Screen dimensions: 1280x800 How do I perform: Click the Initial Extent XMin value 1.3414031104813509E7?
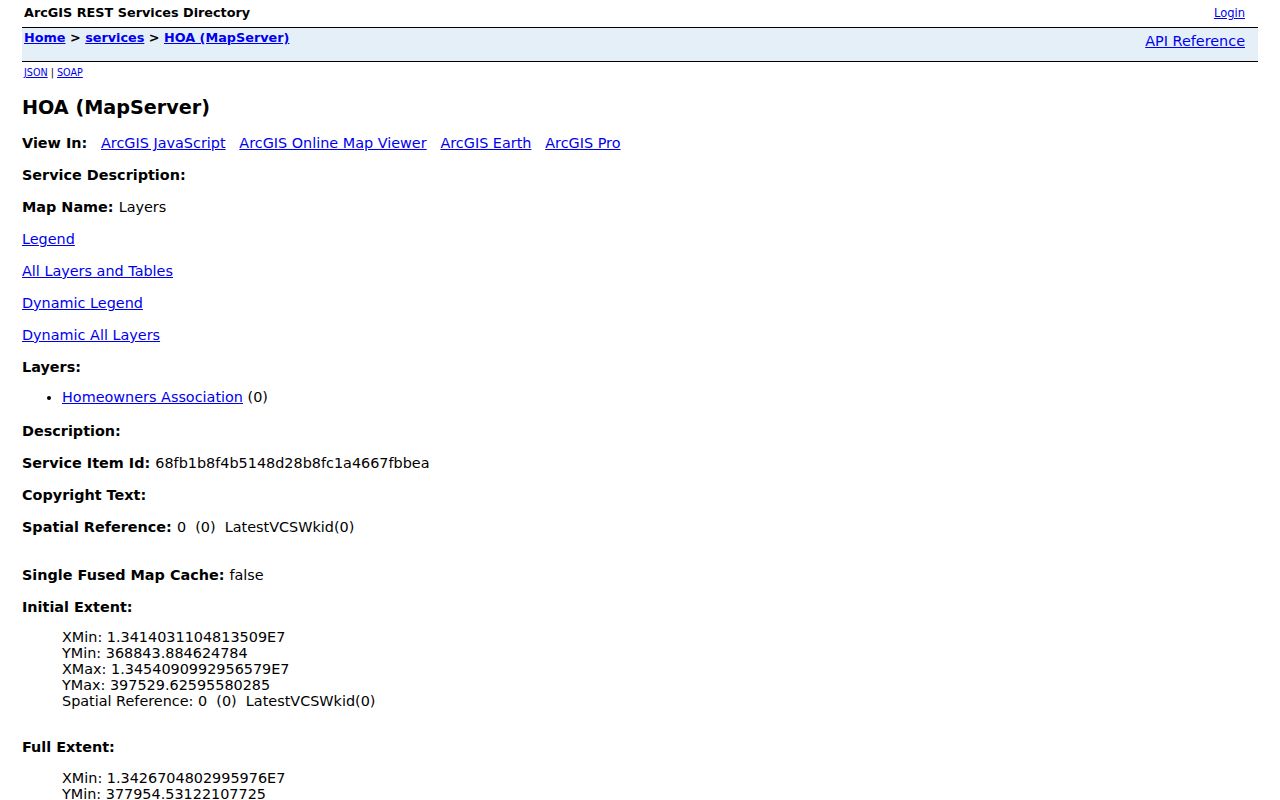(196, 637)
